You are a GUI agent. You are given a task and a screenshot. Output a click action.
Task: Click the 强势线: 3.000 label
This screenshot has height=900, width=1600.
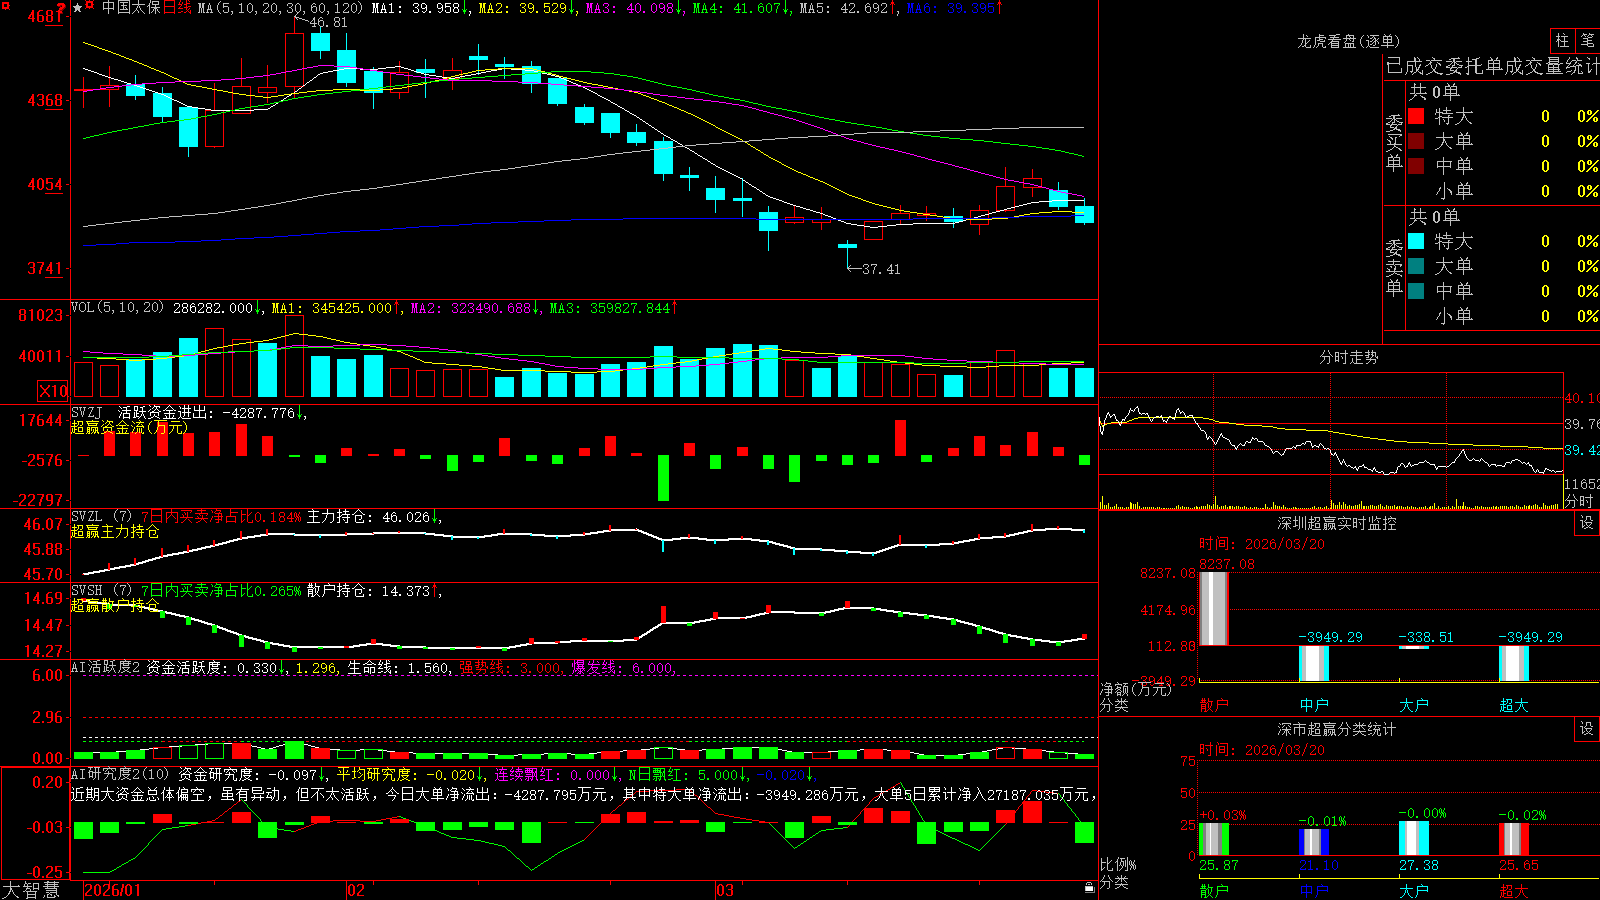509,667
